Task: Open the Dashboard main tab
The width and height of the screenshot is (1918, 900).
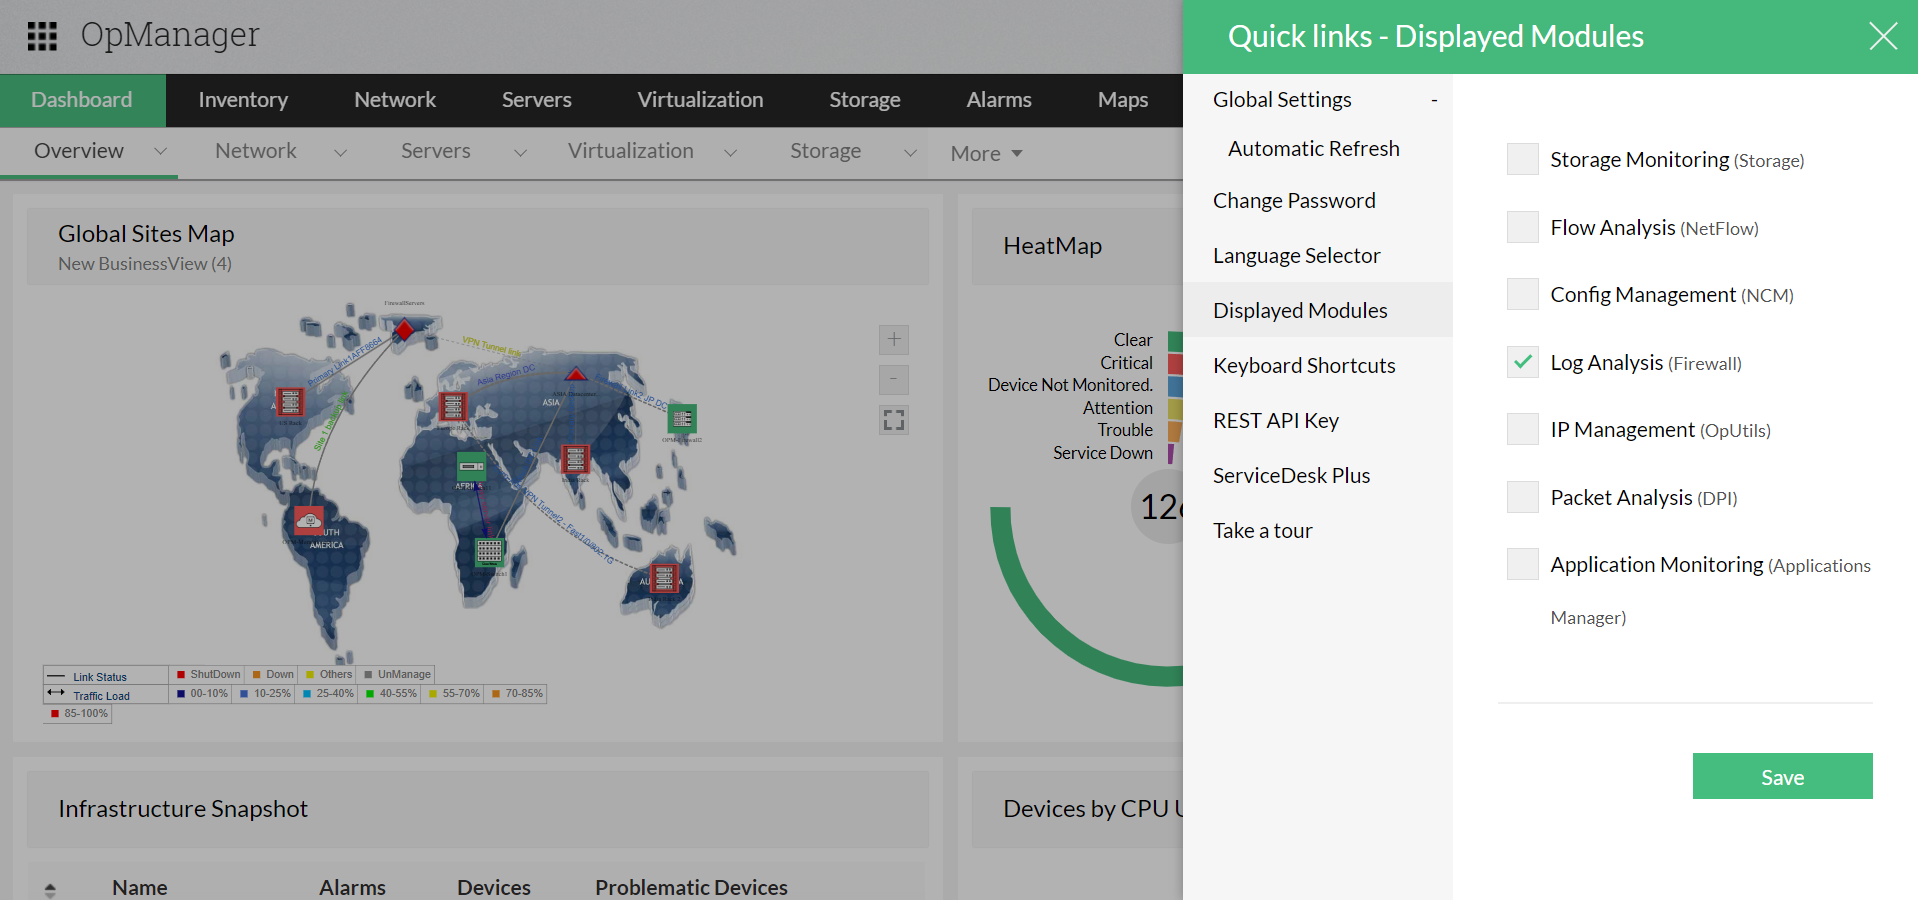Action: coord(82,100)
